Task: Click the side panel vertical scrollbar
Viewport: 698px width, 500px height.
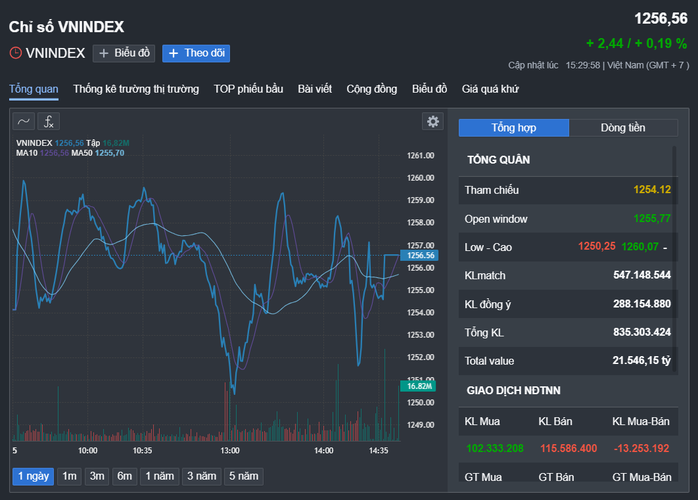Action: point(674,258)
